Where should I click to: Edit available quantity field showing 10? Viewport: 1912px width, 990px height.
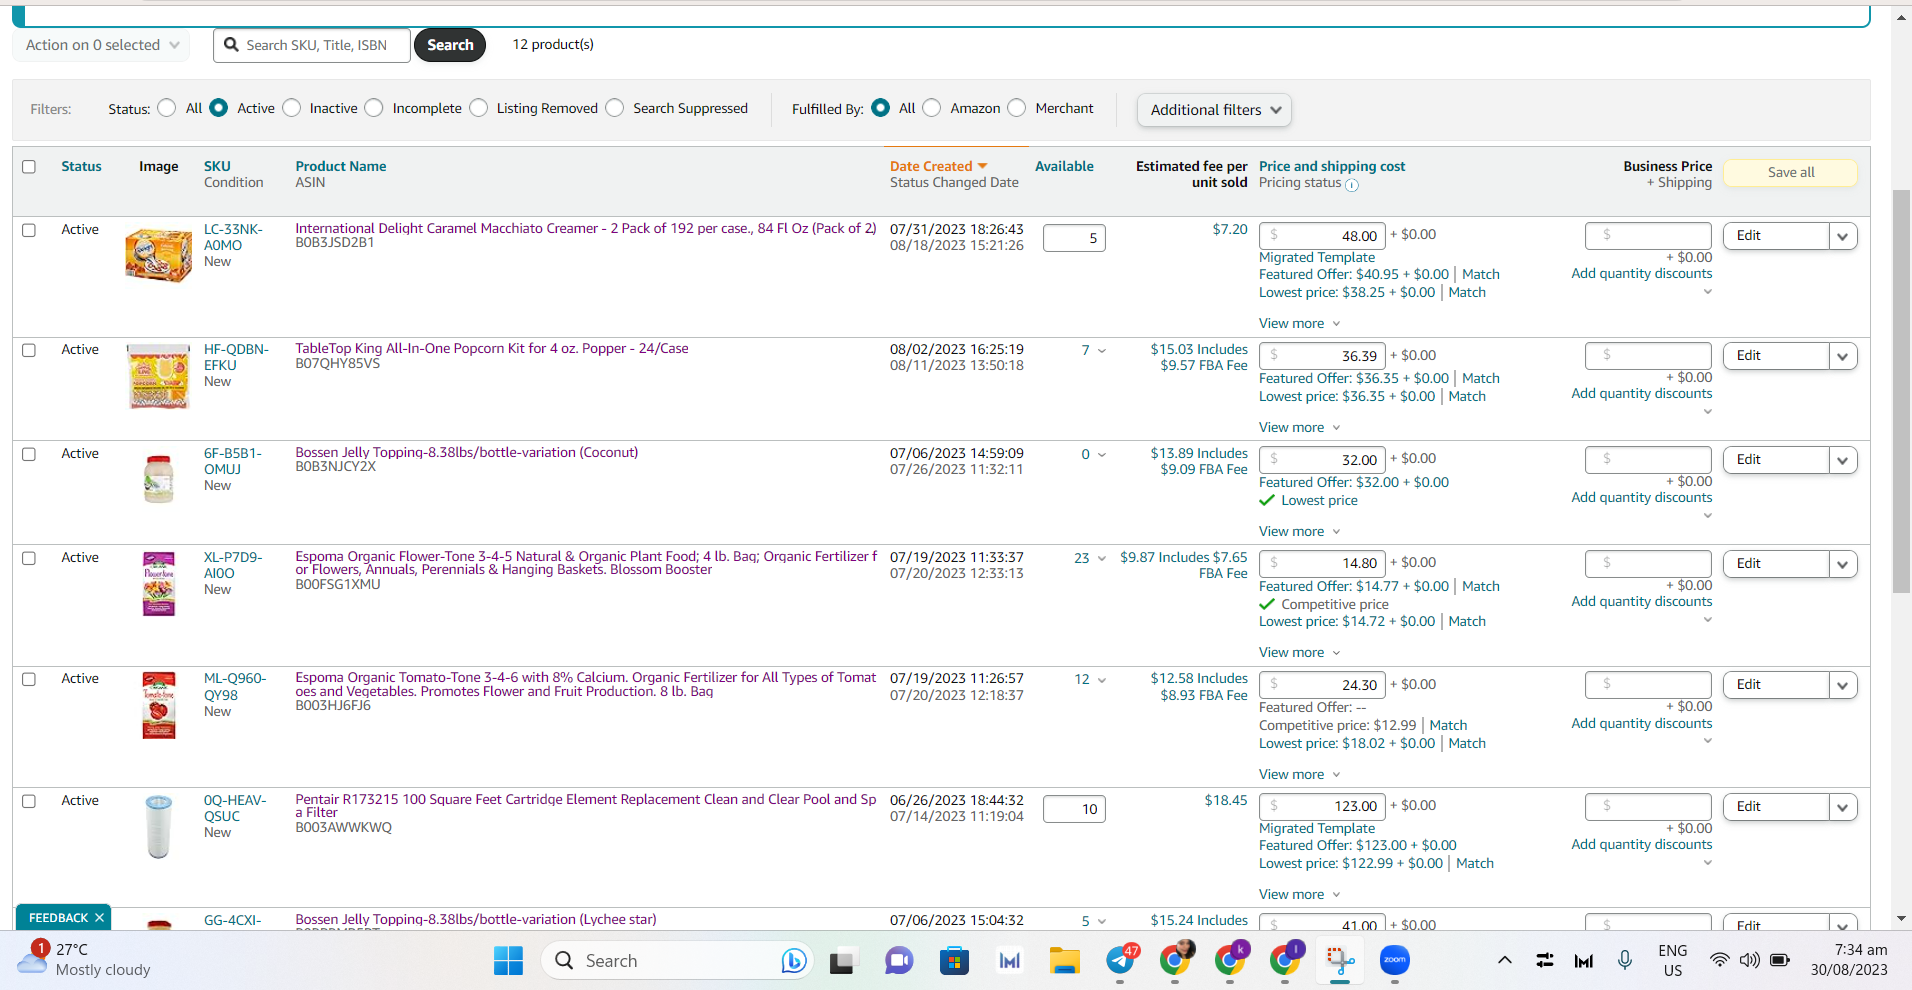tap(1074, 809)
